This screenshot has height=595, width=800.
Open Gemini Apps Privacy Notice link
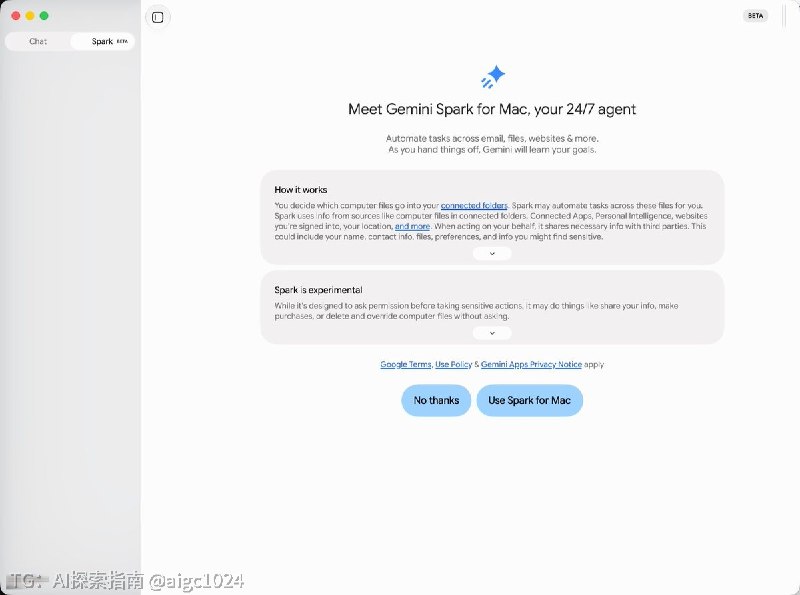(x=531, y=364)
